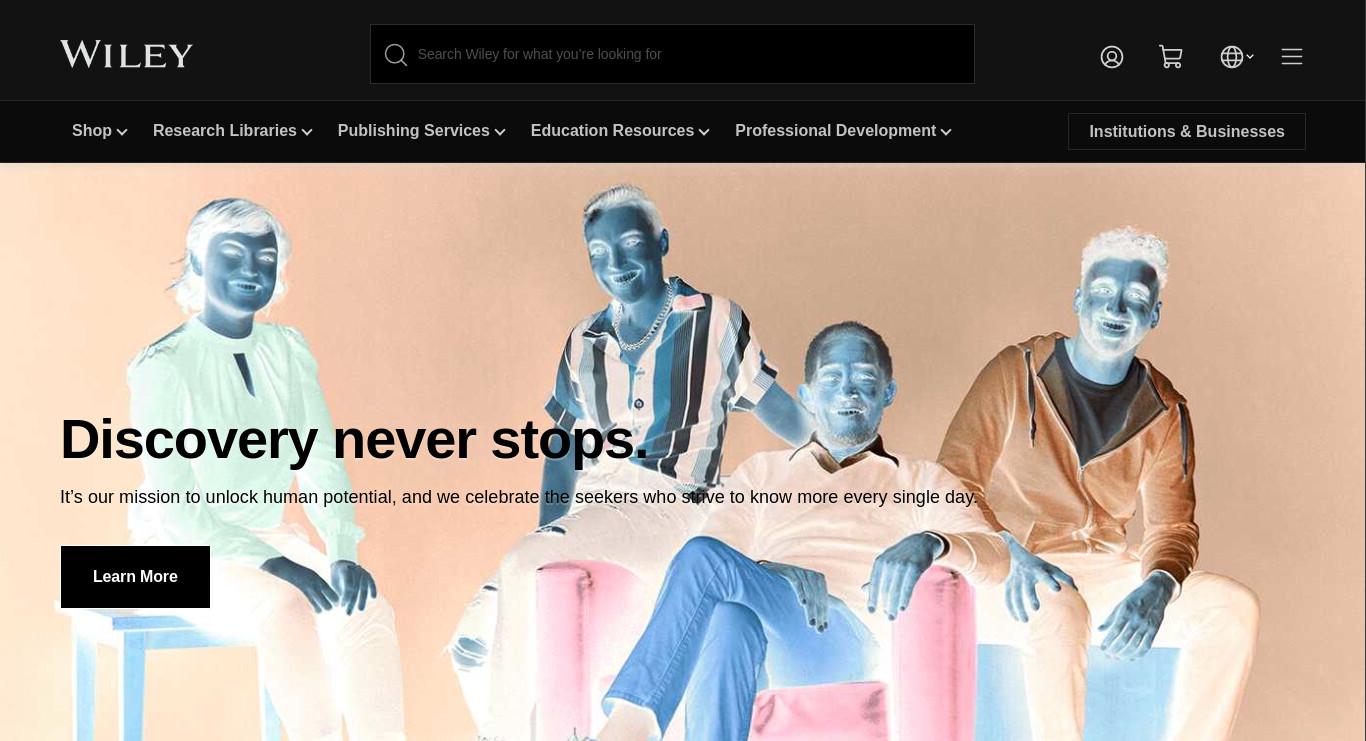The image size is (1366, 741).
Task: Expand the chevron beside the globe icon
Action: pos(1250,57)
